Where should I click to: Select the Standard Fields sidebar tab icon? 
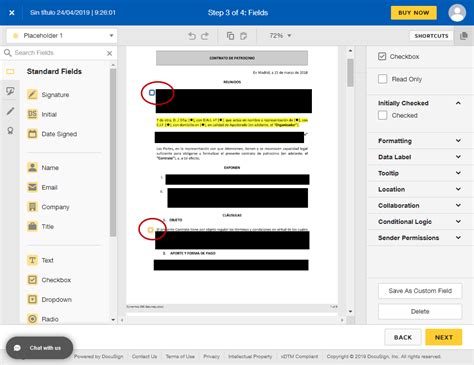tap(10, 71)
